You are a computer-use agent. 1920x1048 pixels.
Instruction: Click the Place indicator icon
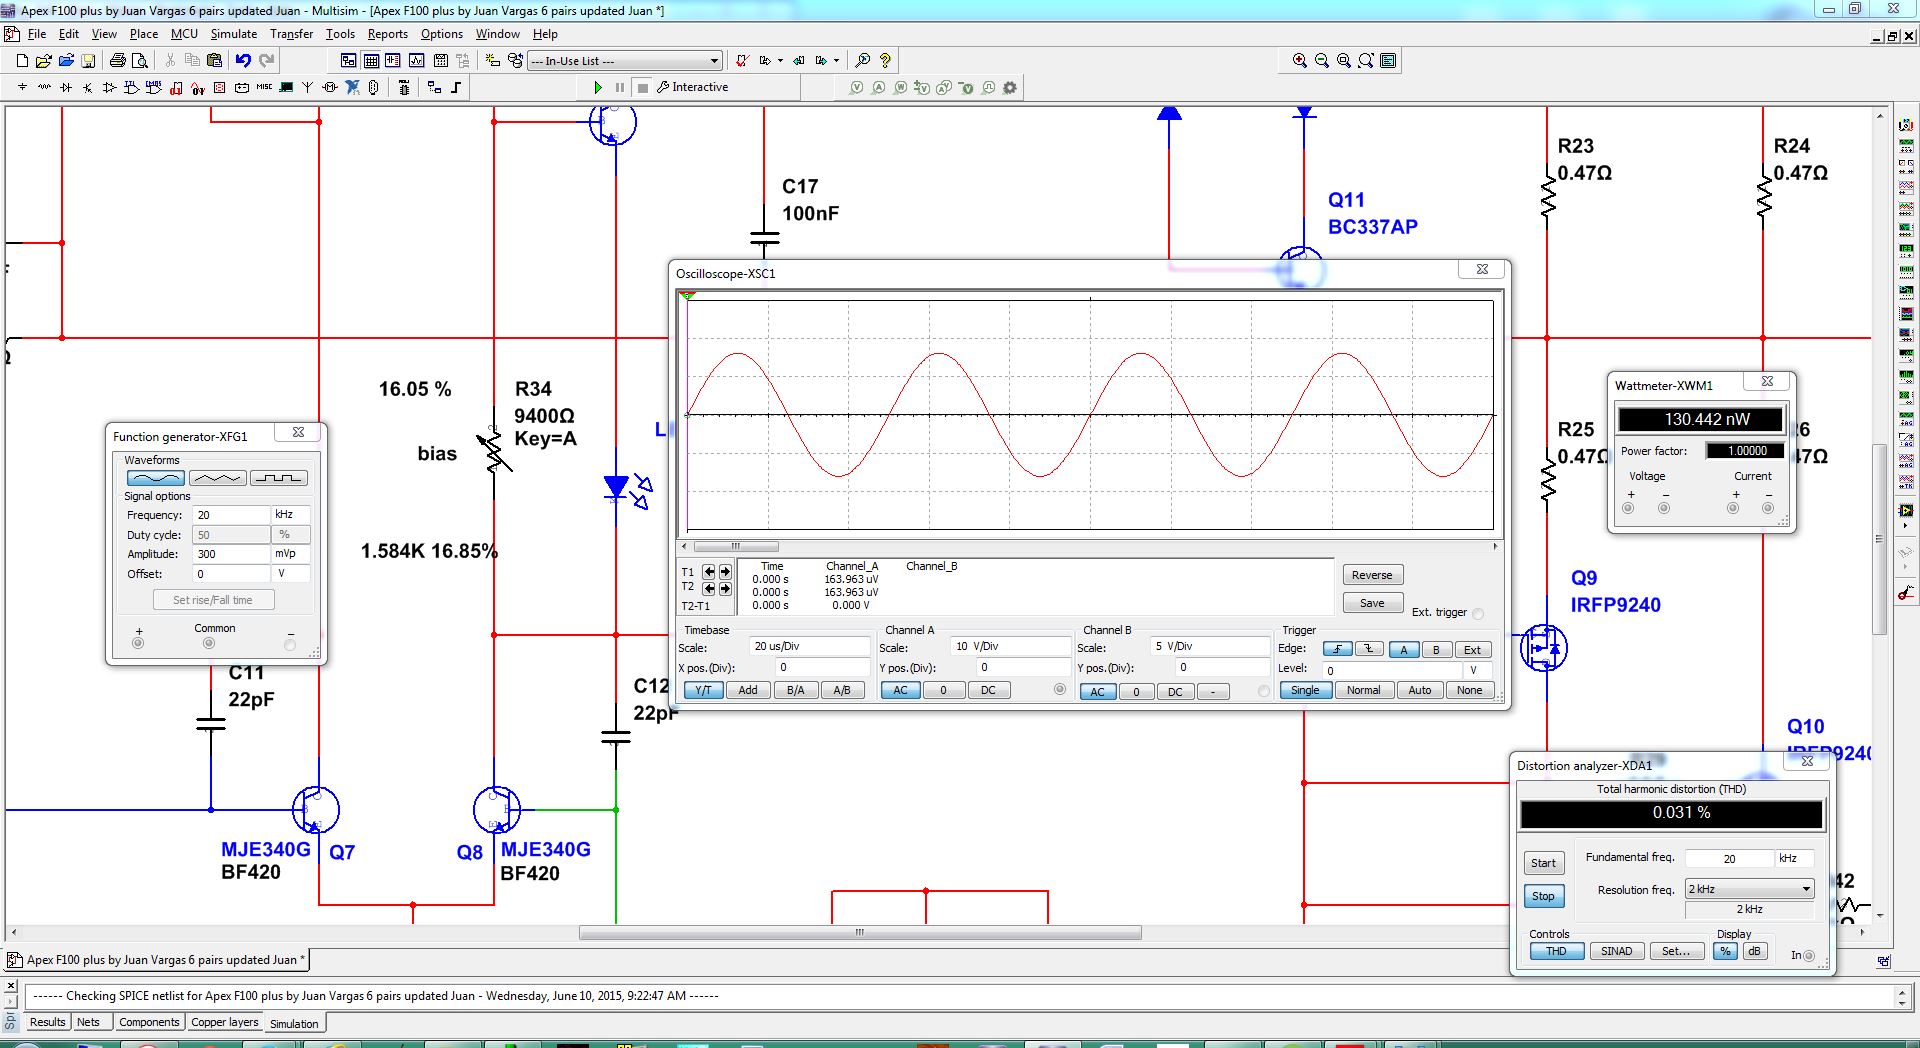(220, 87)
